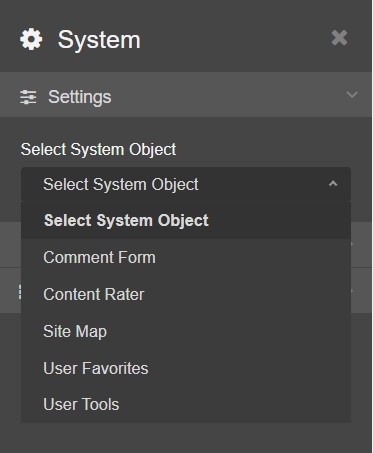Click the System gear icon

31,39
